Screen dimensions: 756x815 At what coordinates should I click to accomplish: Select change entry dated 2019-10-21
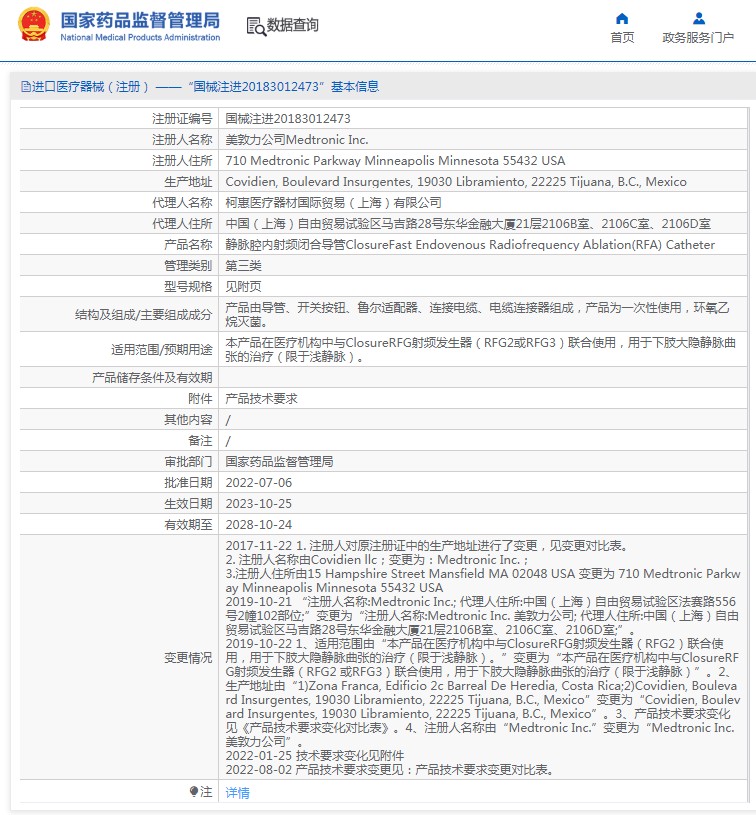coord(482,615)
